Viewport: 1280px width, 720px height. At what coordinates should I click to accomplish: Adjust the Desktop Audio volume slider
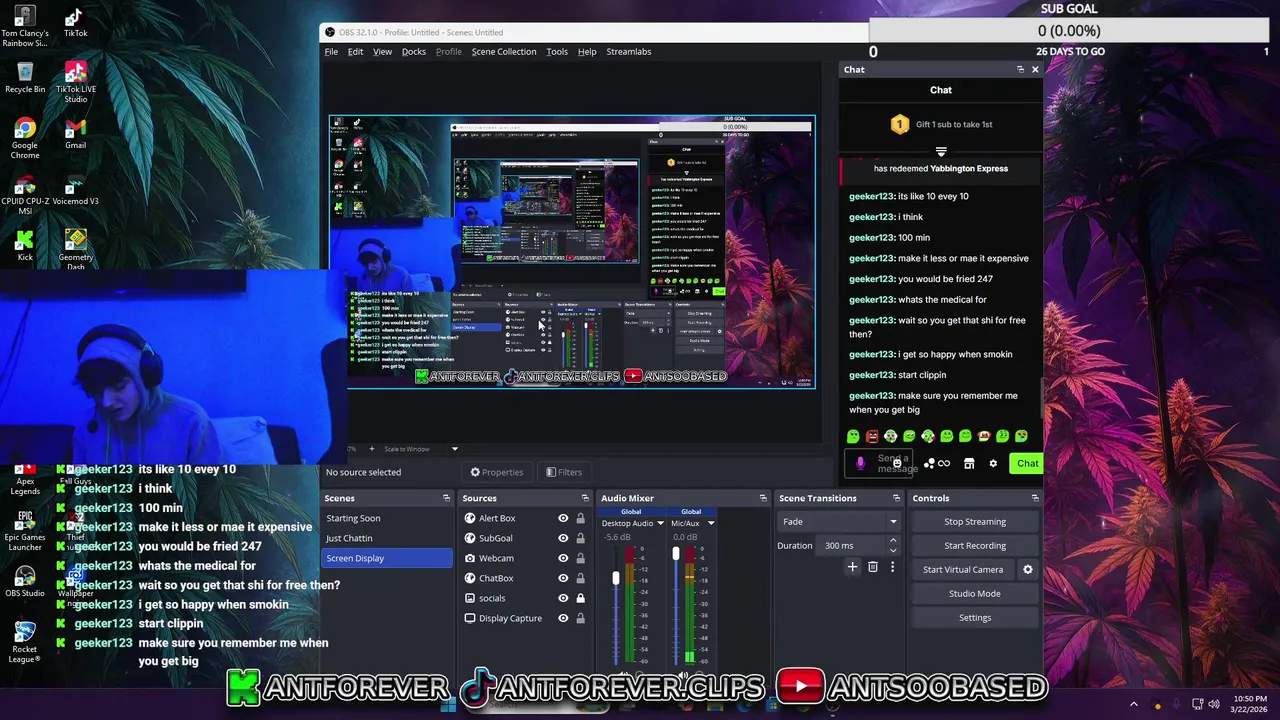pos(616,578)
